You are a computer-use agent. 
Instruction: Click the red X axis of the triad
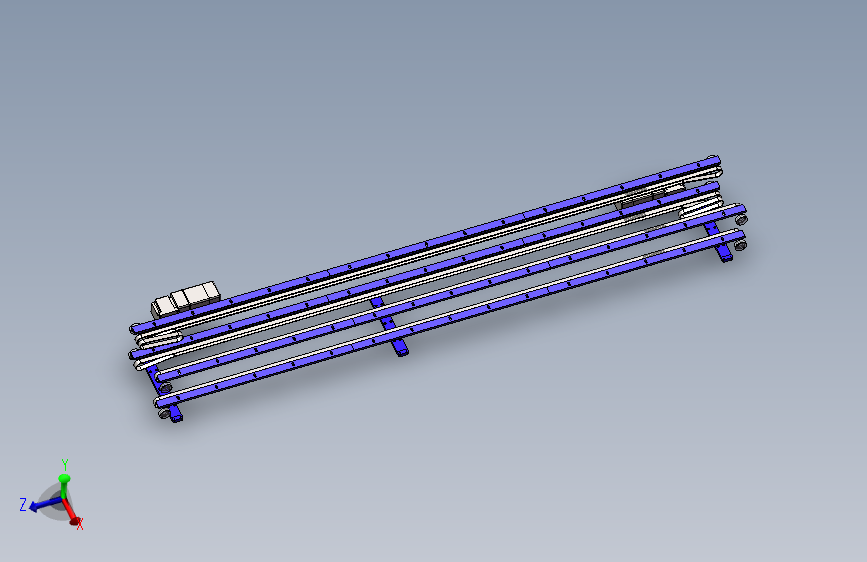tap(71, 511)
